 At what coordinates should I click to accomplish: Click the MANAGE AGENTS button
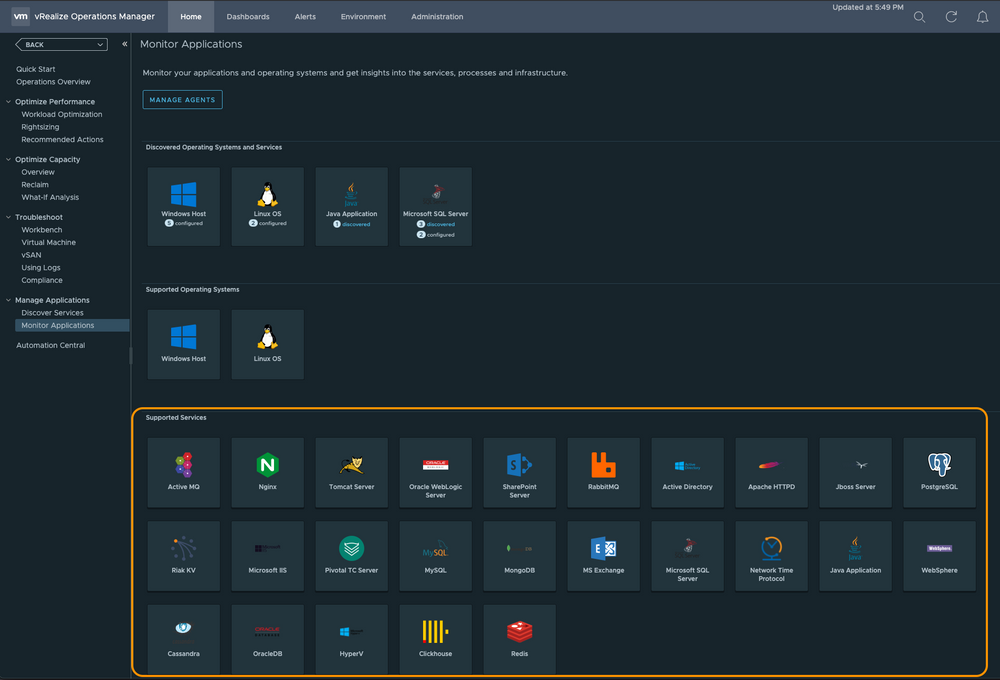182,100
